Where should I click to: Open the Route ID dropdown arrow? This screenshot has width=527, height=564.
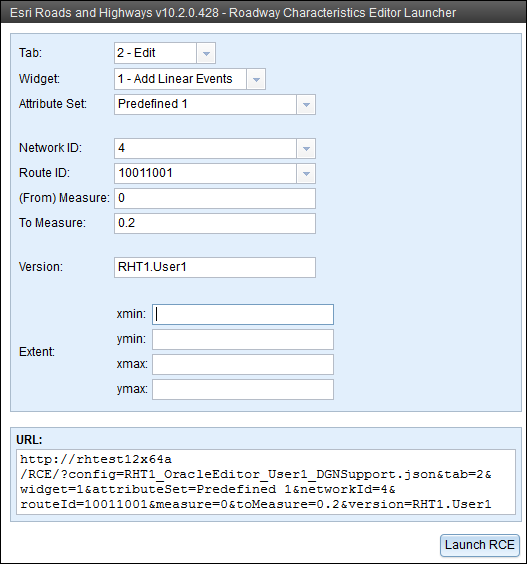tap(306, 174)
